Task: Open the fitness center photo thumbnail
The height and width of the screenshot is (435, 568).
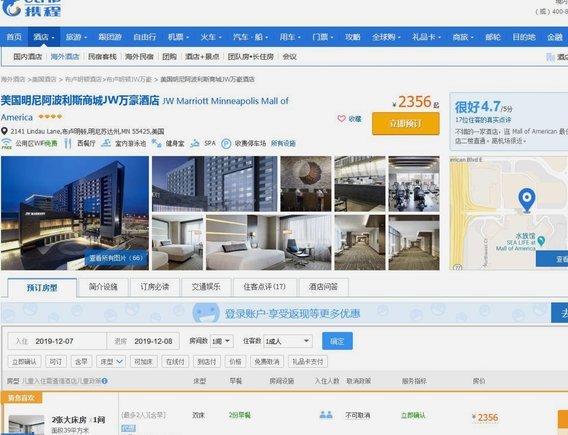Action: click(414, 184)
